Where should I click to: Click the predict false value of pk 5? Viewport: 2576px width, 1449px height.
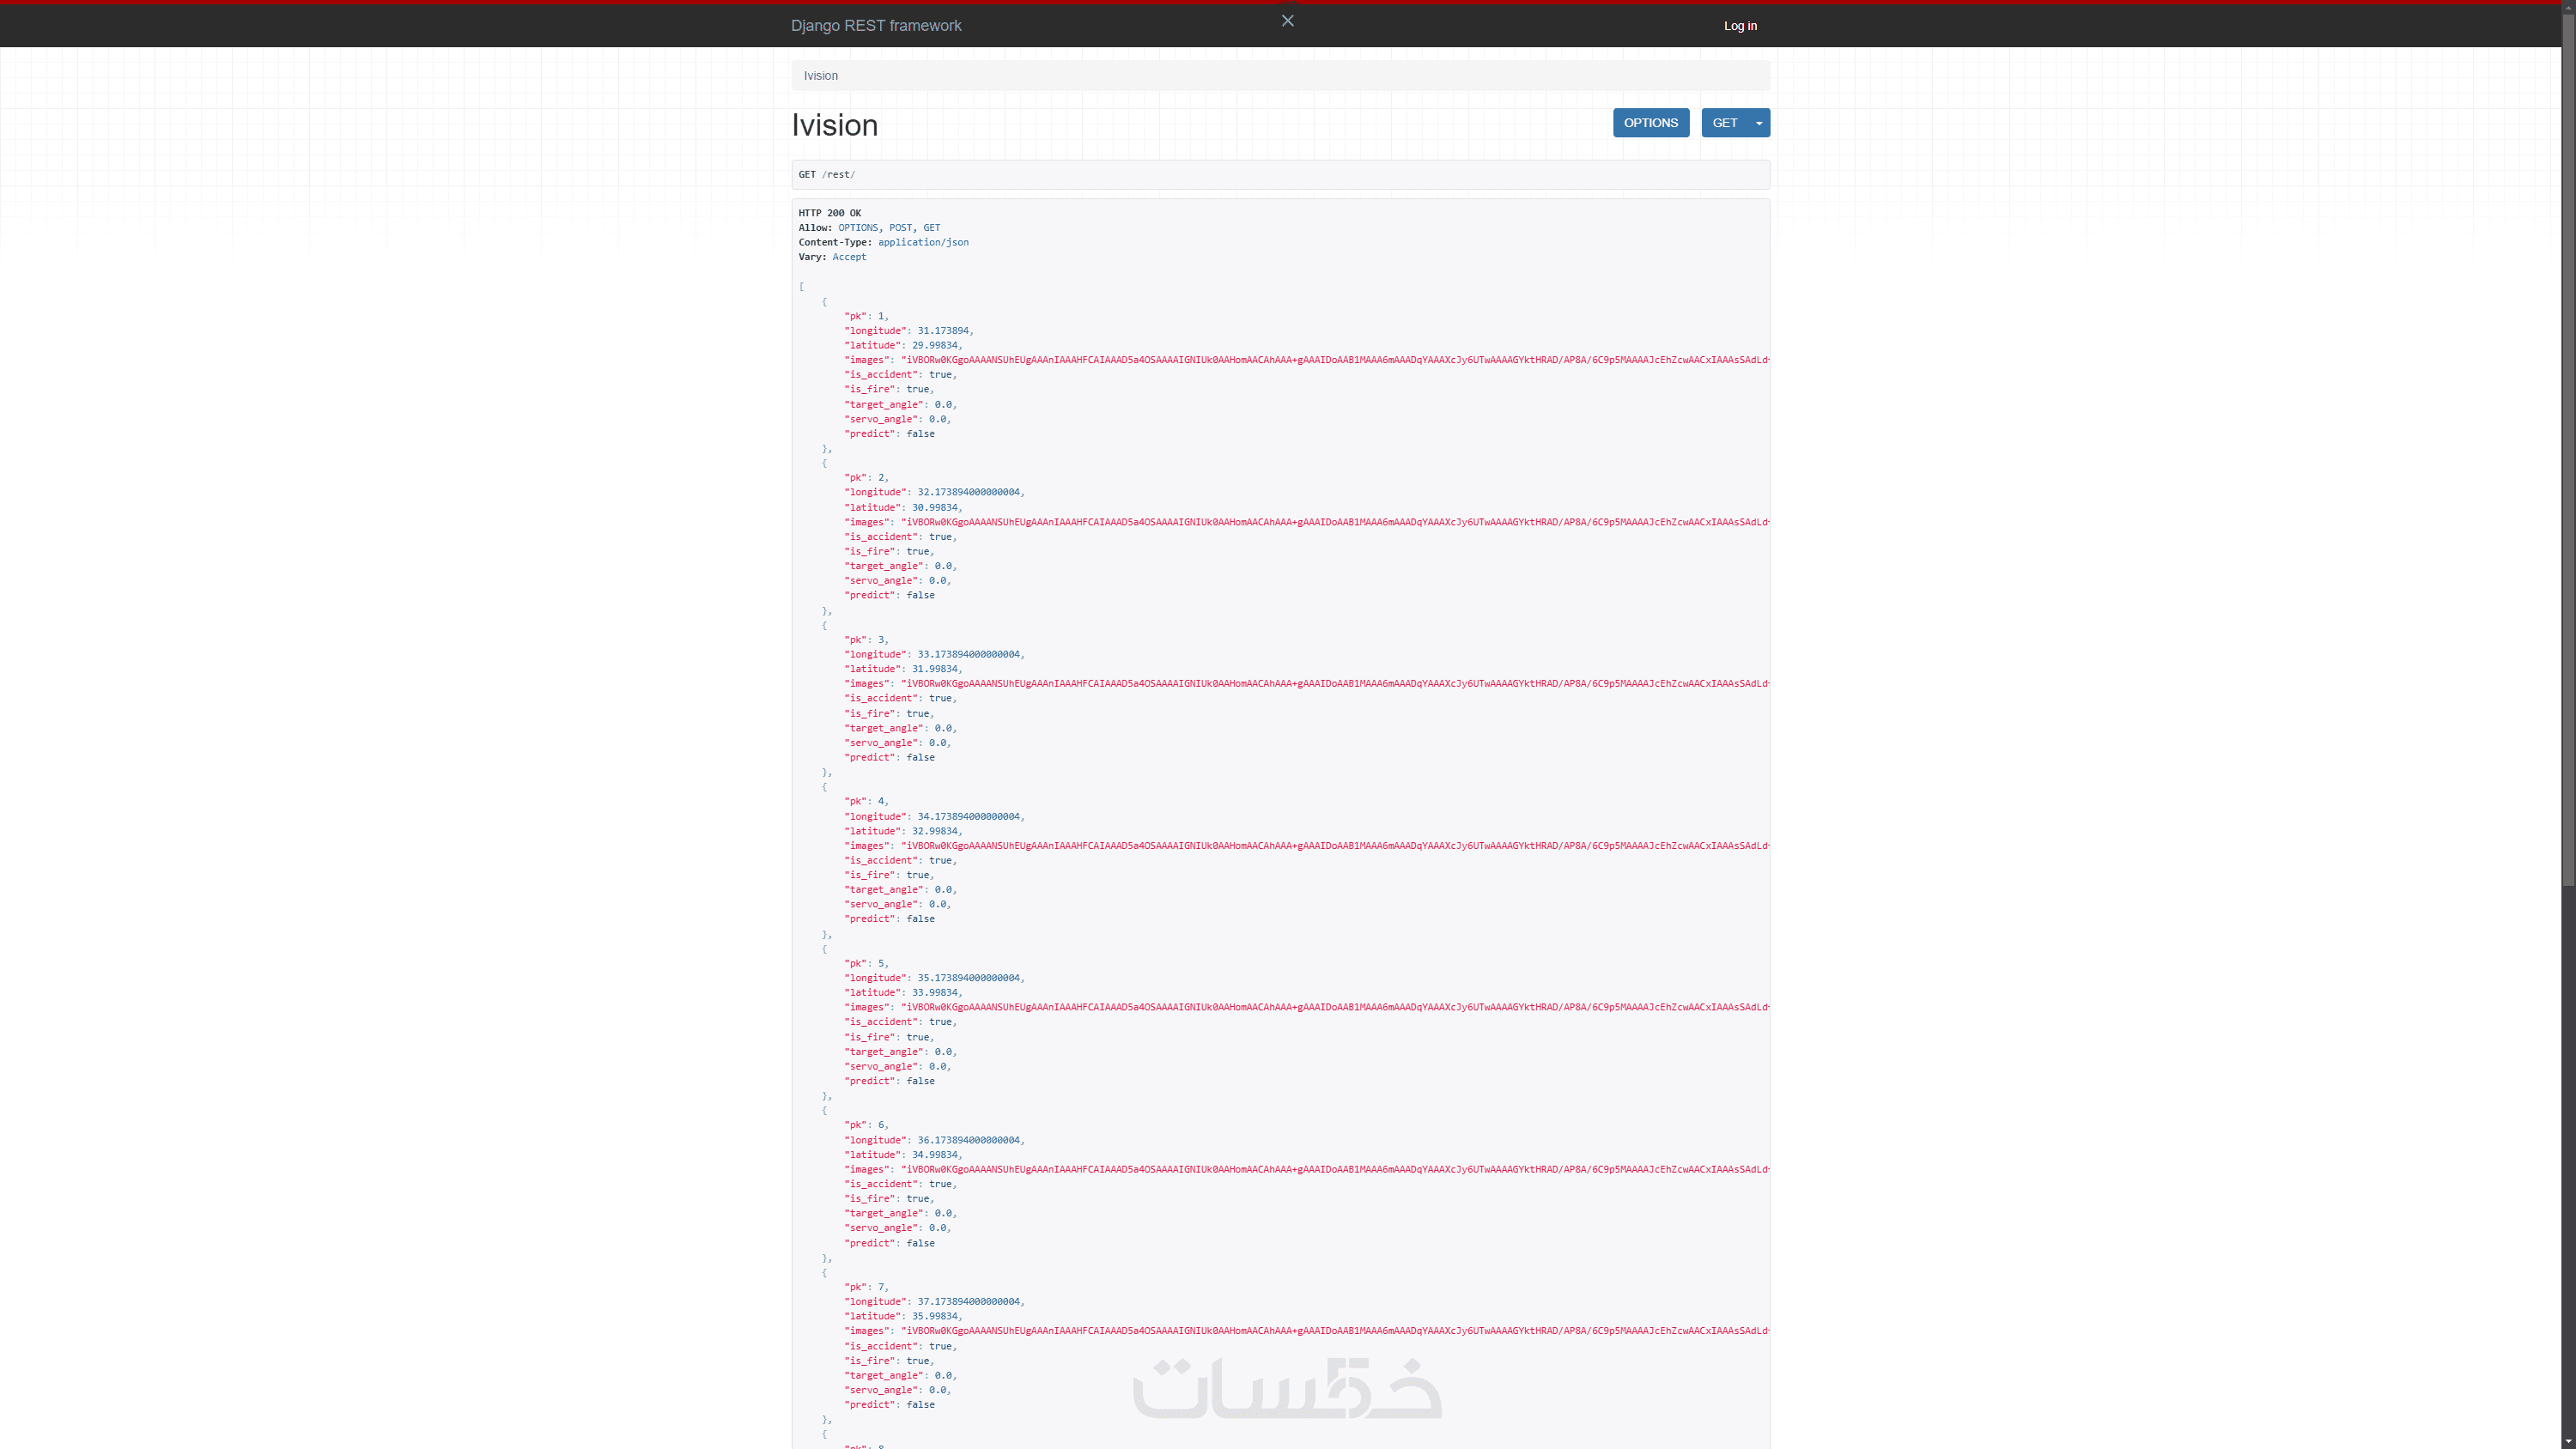pos(920,1081)
